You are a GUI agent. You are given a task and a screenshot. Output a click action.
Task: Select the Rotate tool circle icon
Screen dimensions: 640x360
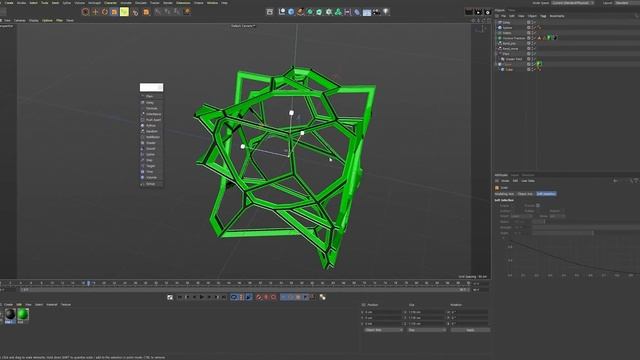(104, 12)
